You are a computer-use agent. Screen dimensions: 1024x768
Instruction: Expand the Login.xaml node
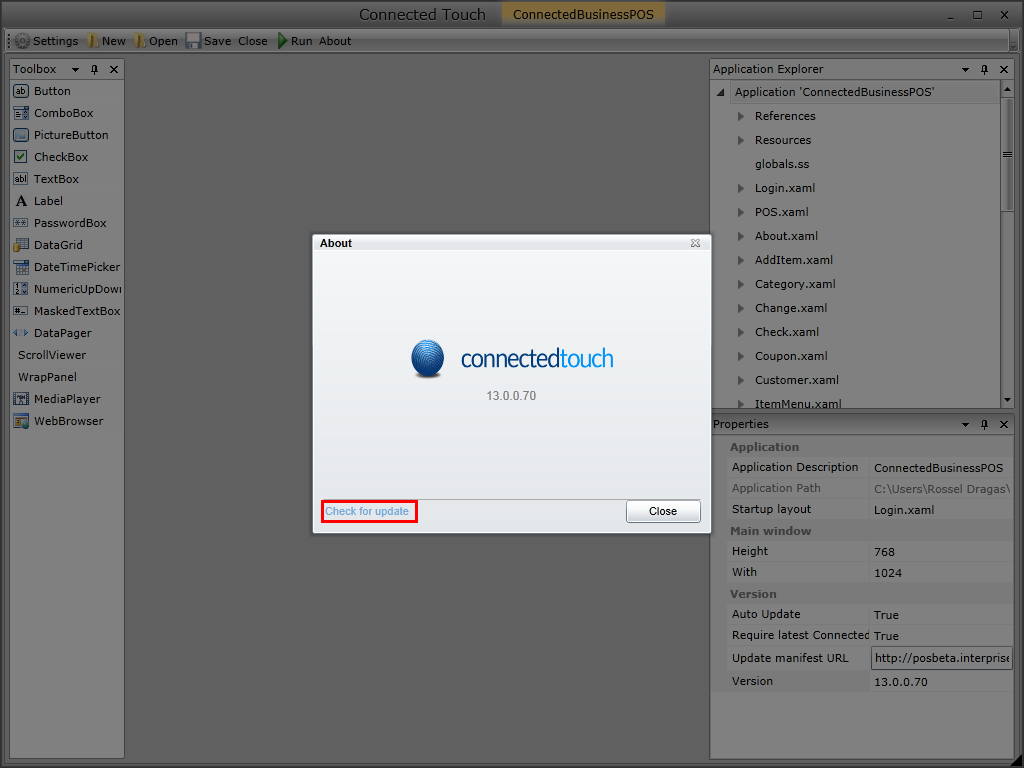[741, 188]
